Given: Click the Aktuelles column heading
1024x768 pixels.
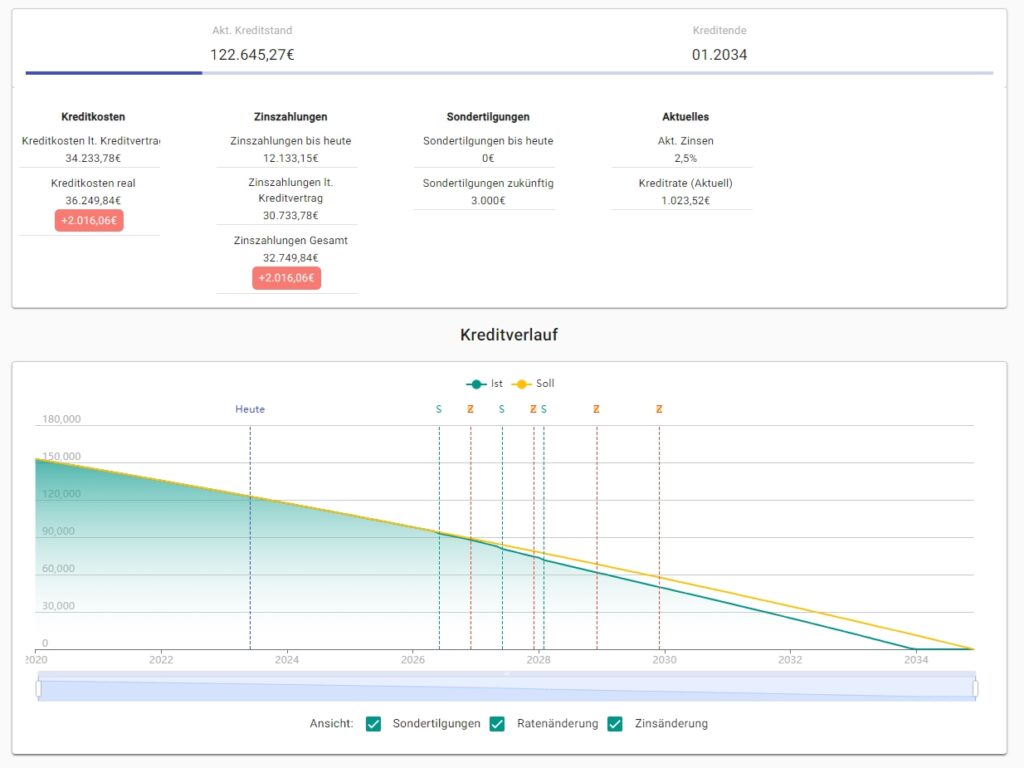Looking at the screenshot, I should click(686, 117).
